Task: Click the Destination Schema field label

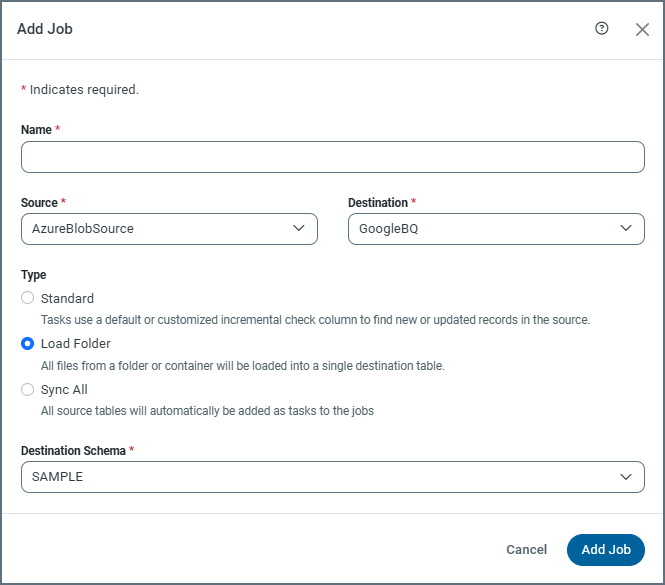Action: click(73, 451)
